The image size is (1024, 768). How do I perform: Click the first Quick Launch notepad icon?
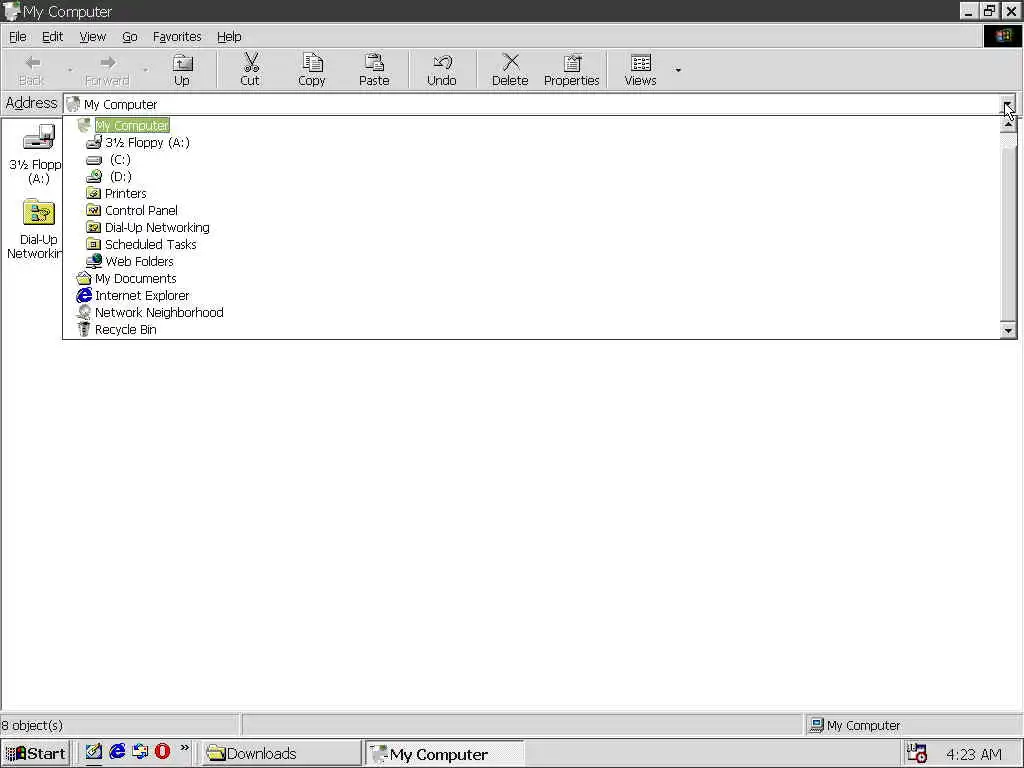pos(93,752)
